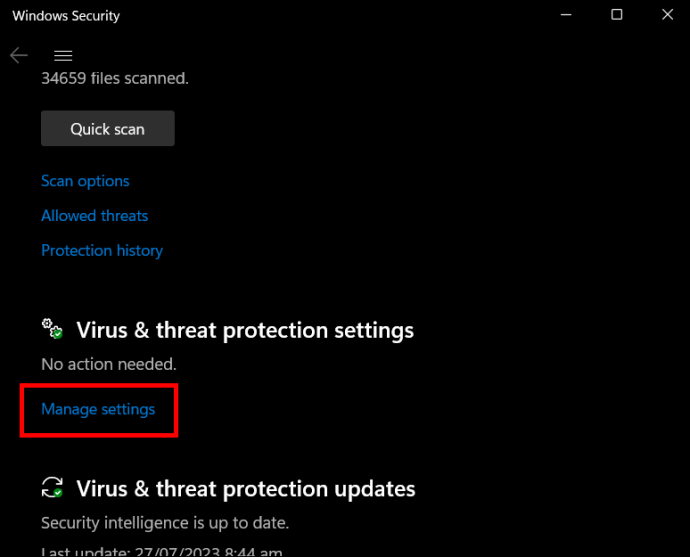Open the Allowed threats link
This screenshot has height=557, width=690.
94,216
